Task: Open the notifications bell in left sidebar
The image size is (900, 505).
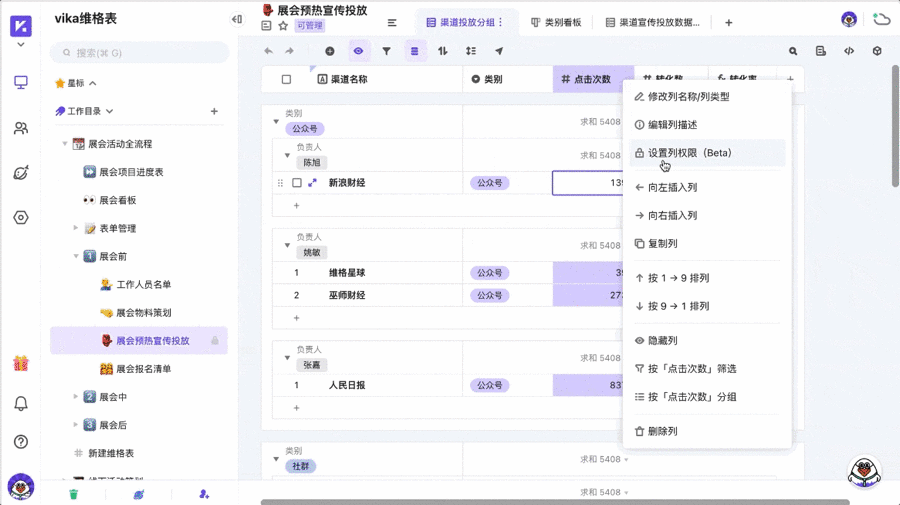Action: (20, 403)
